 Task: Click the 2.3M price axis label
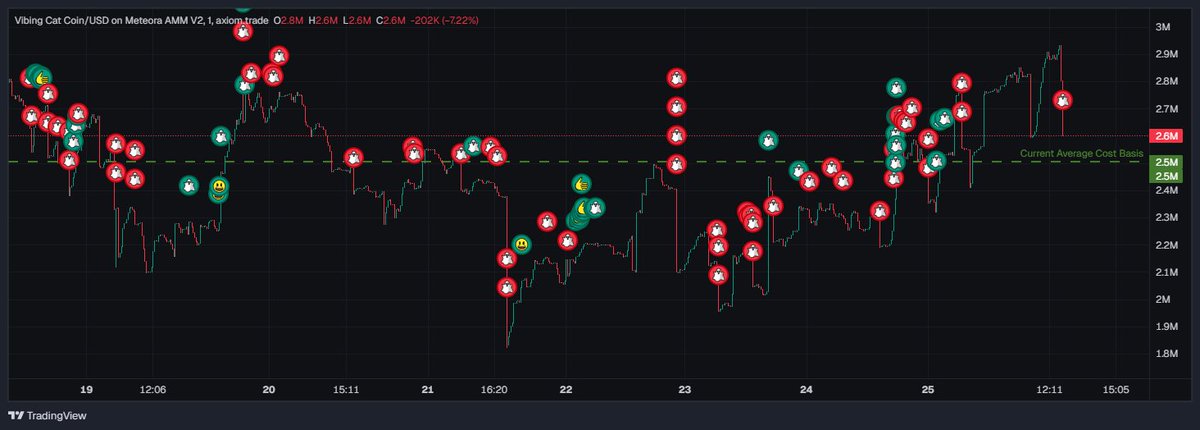pyautogui.click(x=1165, y=217)
